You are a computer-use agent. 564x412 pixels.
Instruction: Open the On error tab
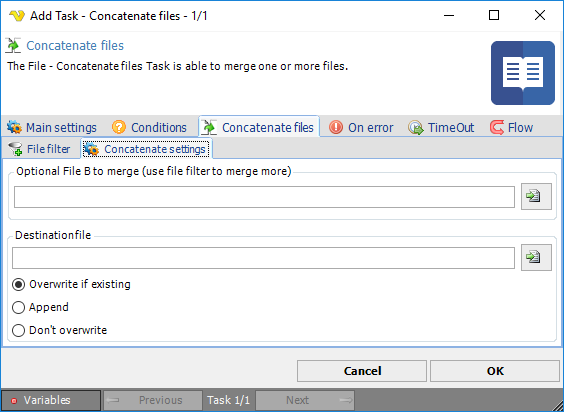[x=361, y=127]
